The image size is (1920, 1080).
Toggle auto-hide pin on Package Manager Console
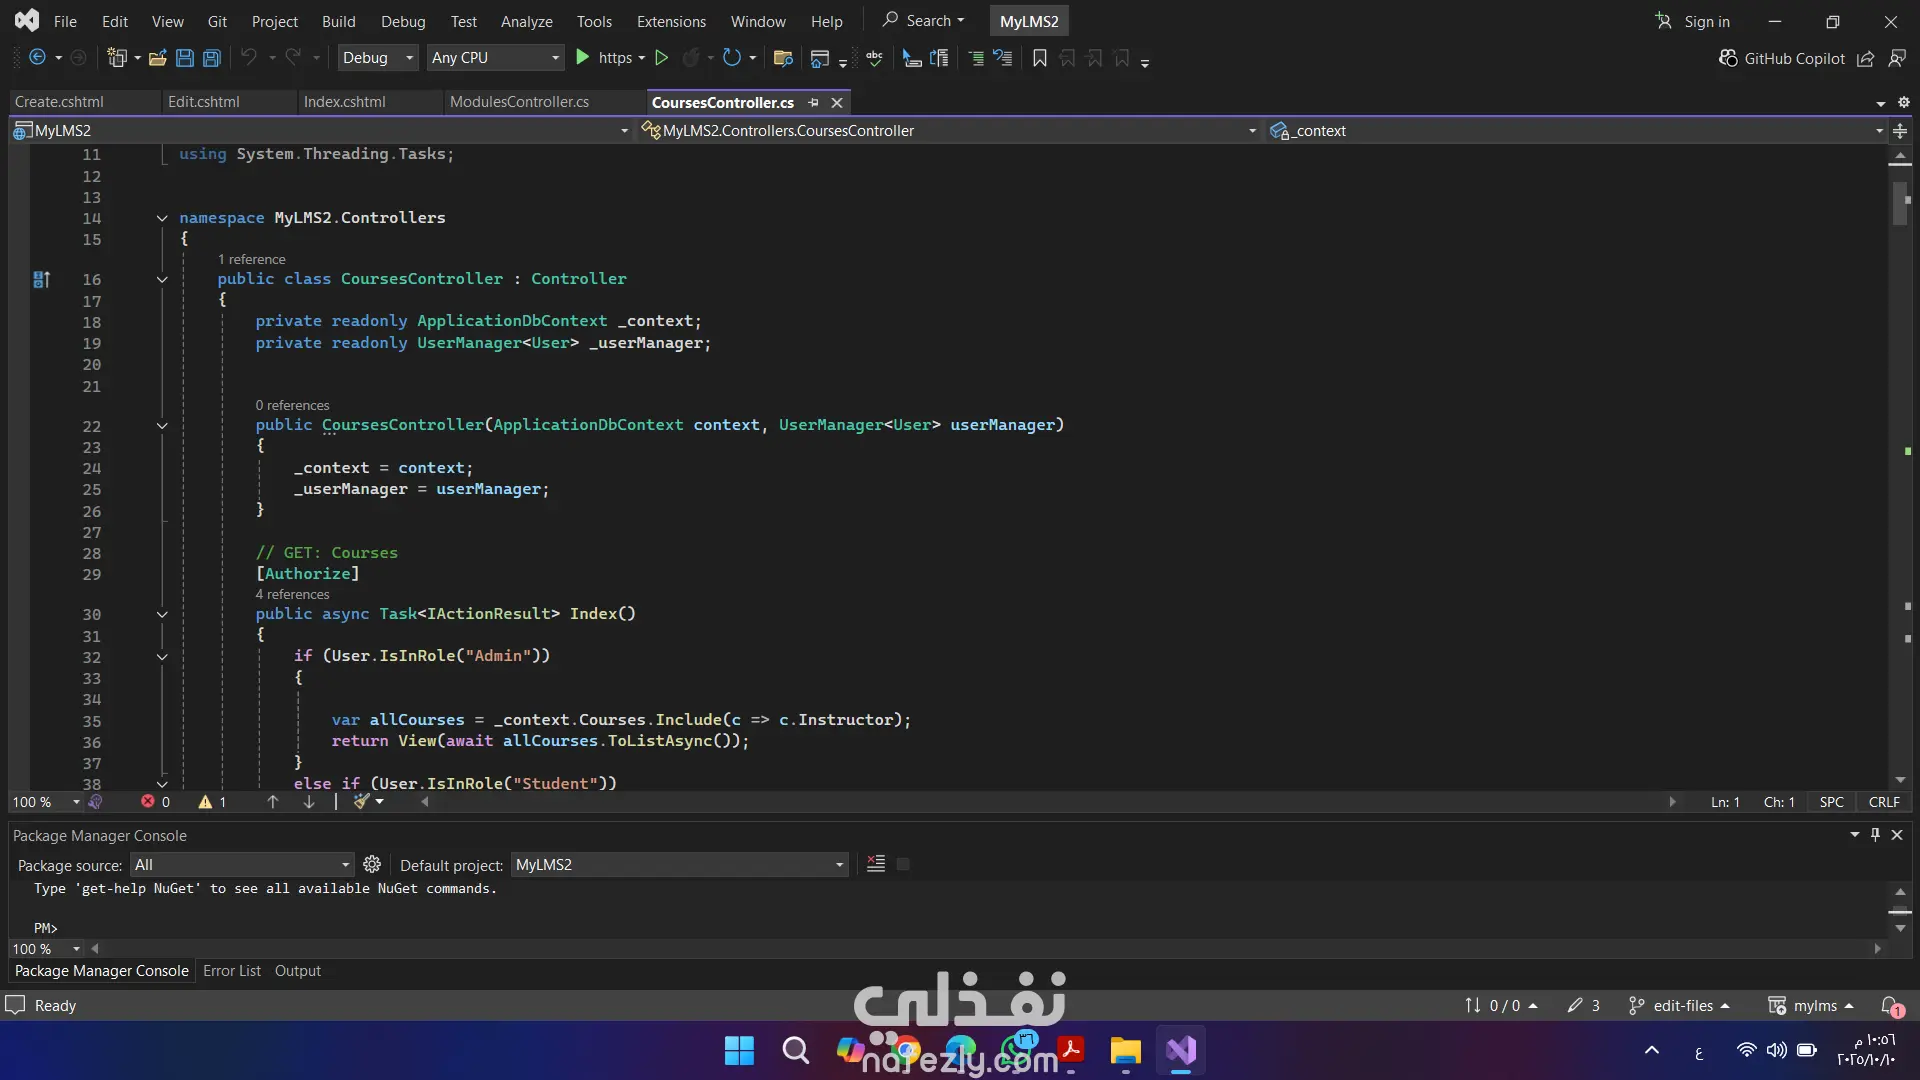(x=1875, y=835)
